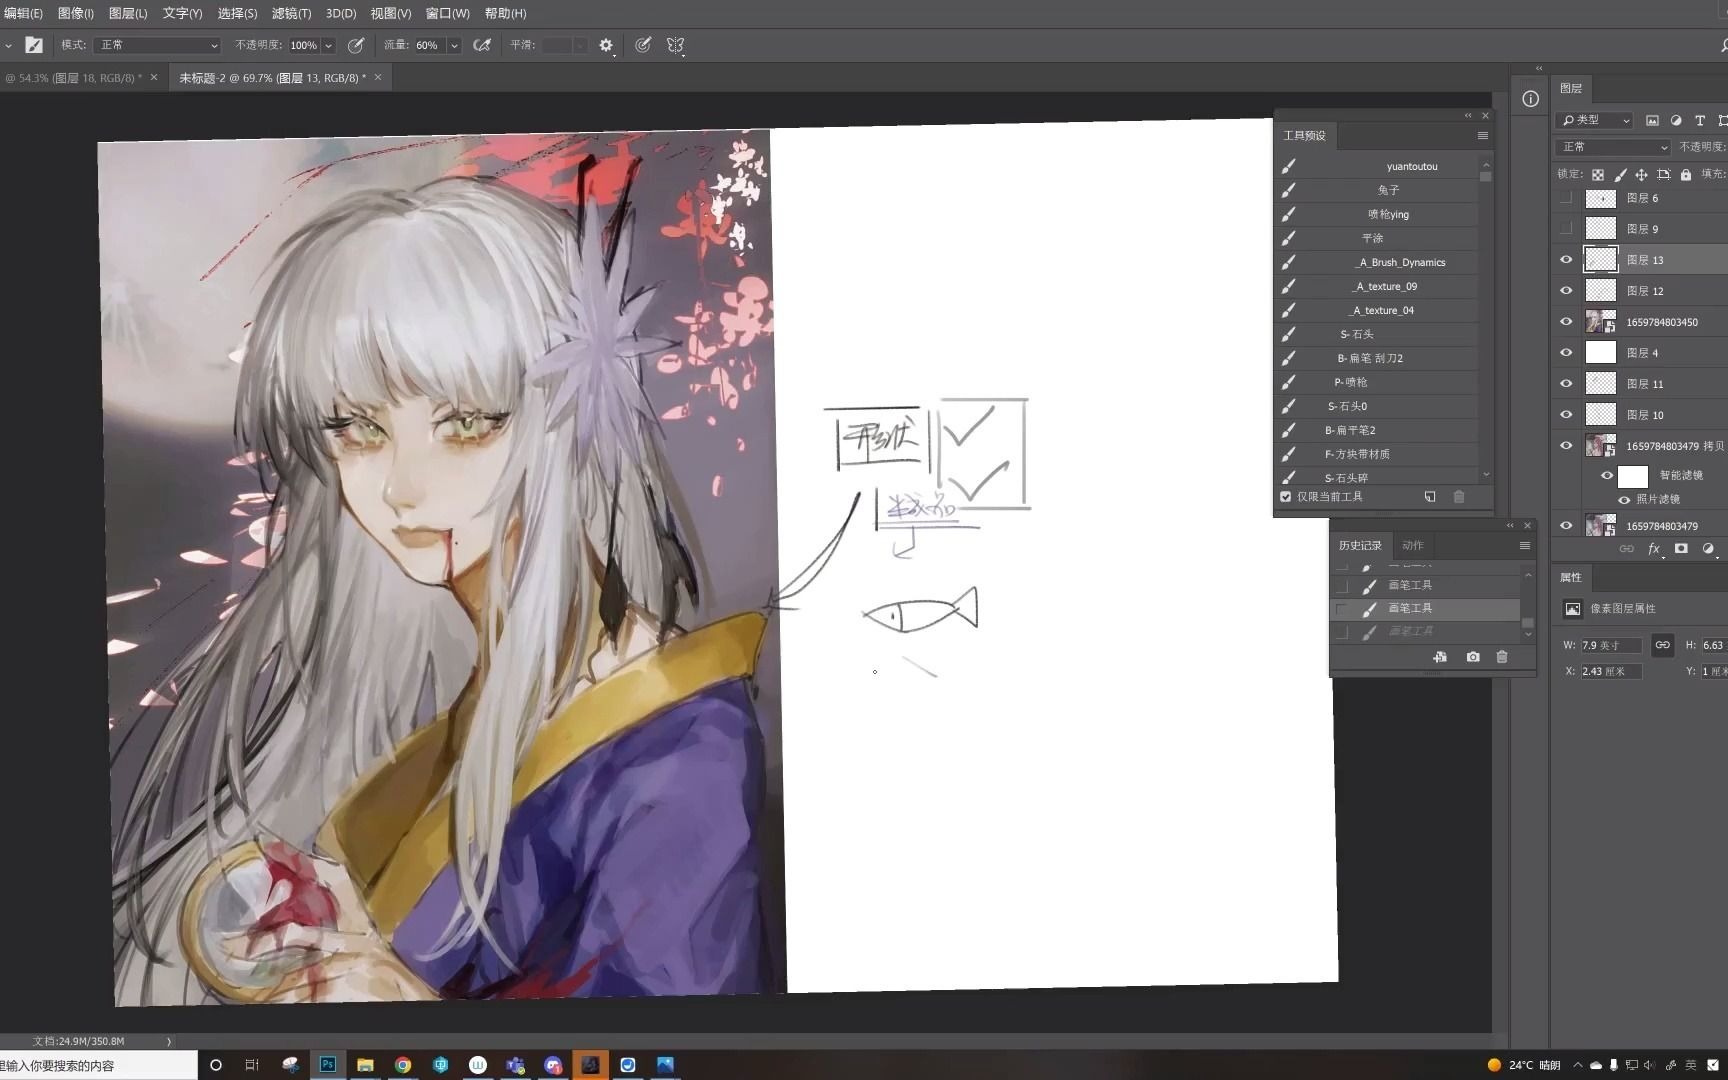The width and height of the screenshot is (1728, 1080).
Task: Open layer blend mode 正常 dropdown
Action: click(1614, 147)
